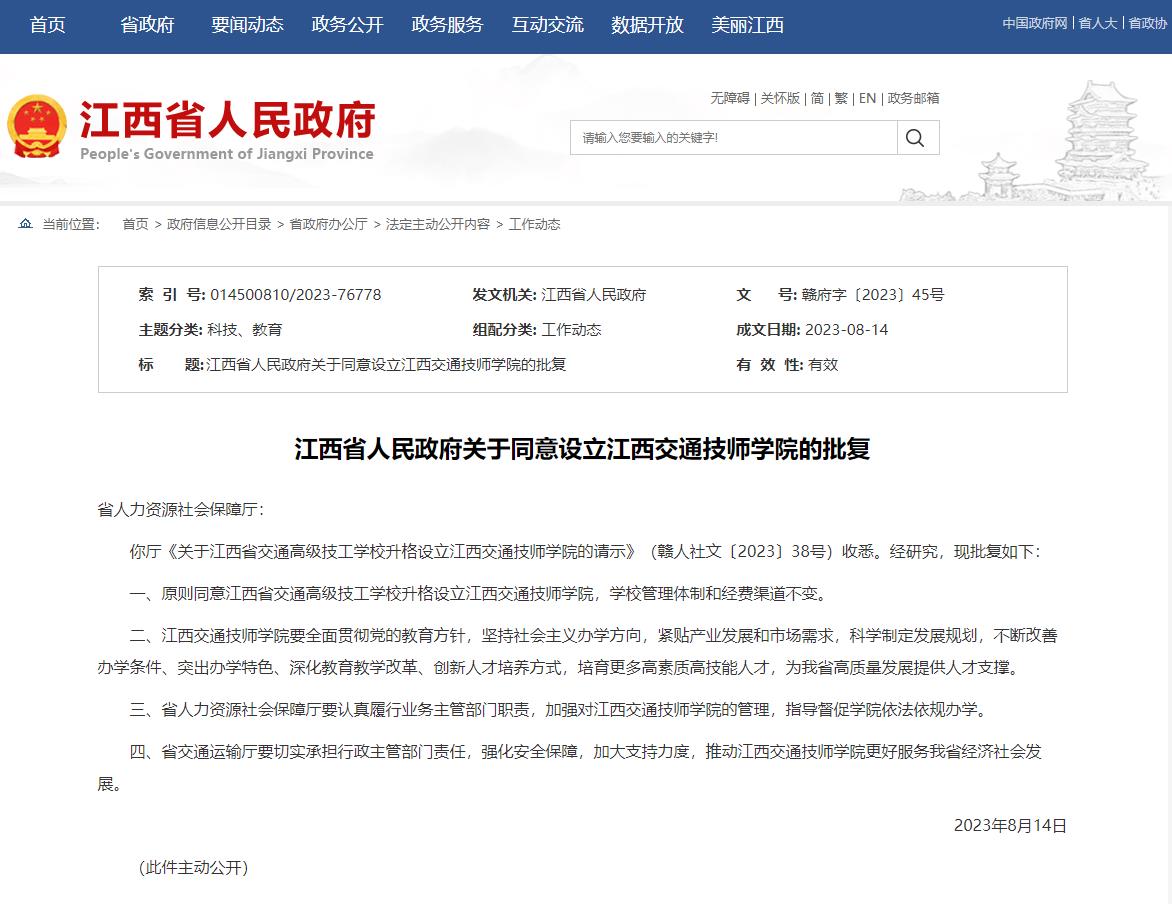Select 政务公开 in the top menu
The image size is (1172, 904).
(x=347, y=25)
